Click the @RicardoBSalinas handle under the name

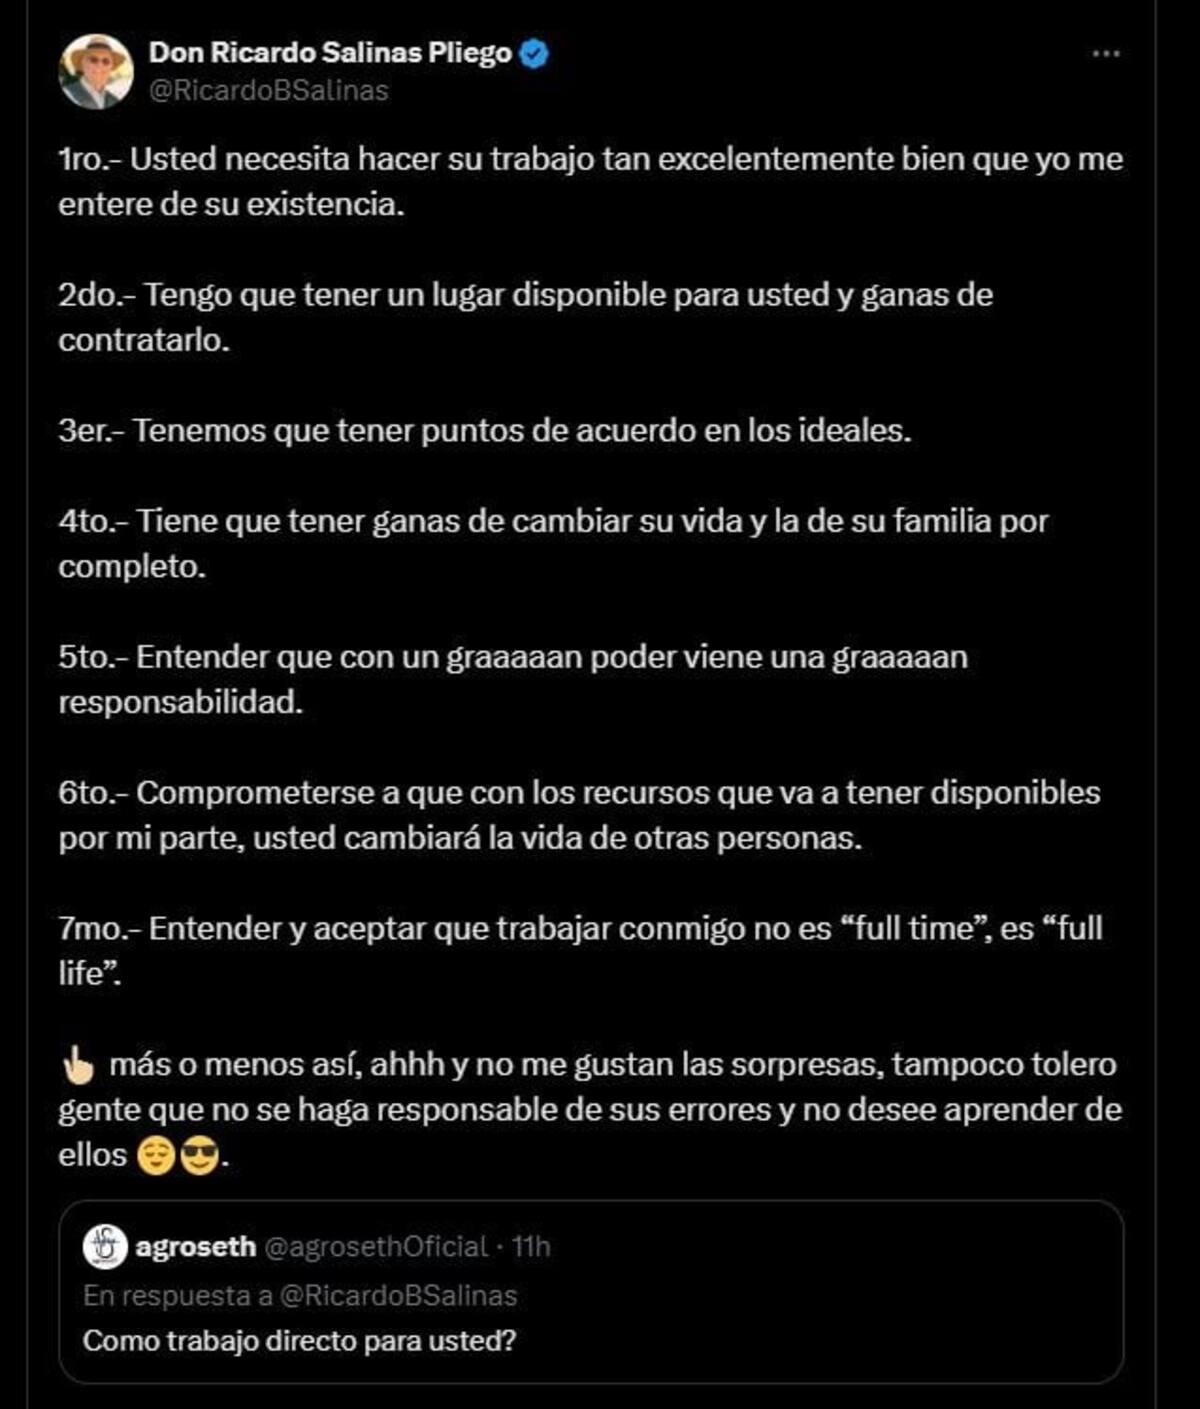pyautogui.click(x=268, y=91)
